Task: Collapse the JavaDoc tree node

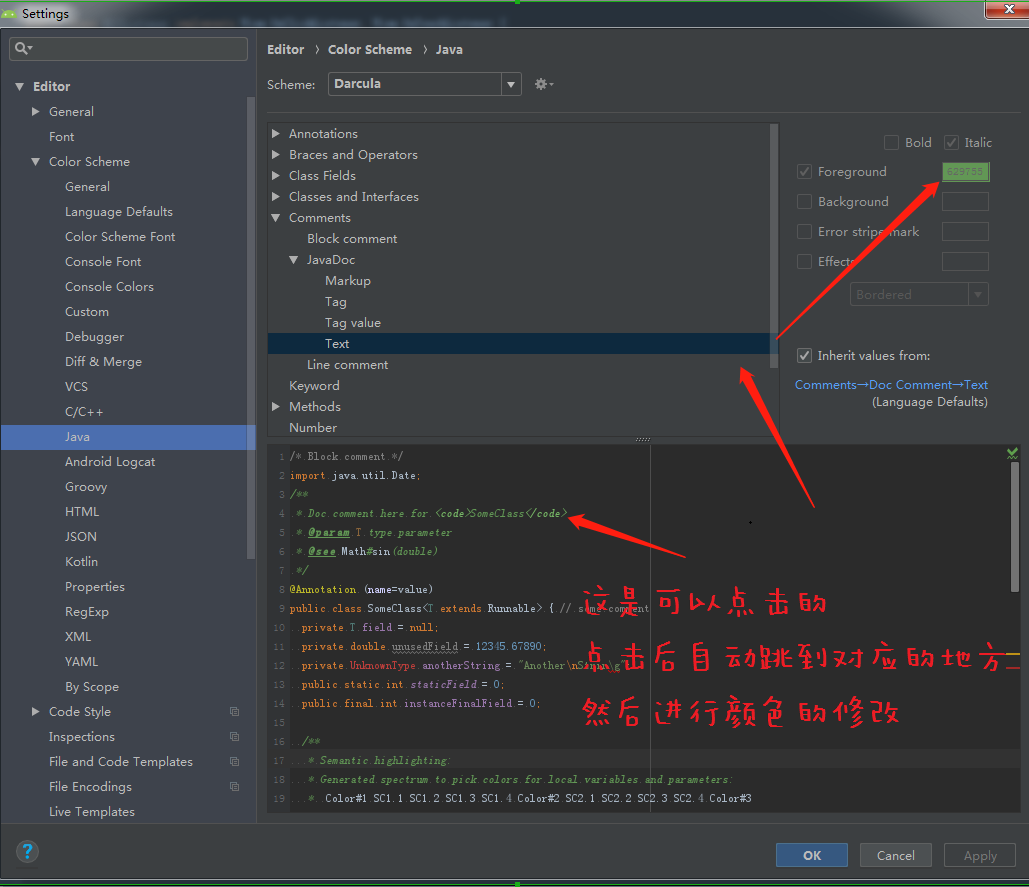Action: (x=294, y=260)
